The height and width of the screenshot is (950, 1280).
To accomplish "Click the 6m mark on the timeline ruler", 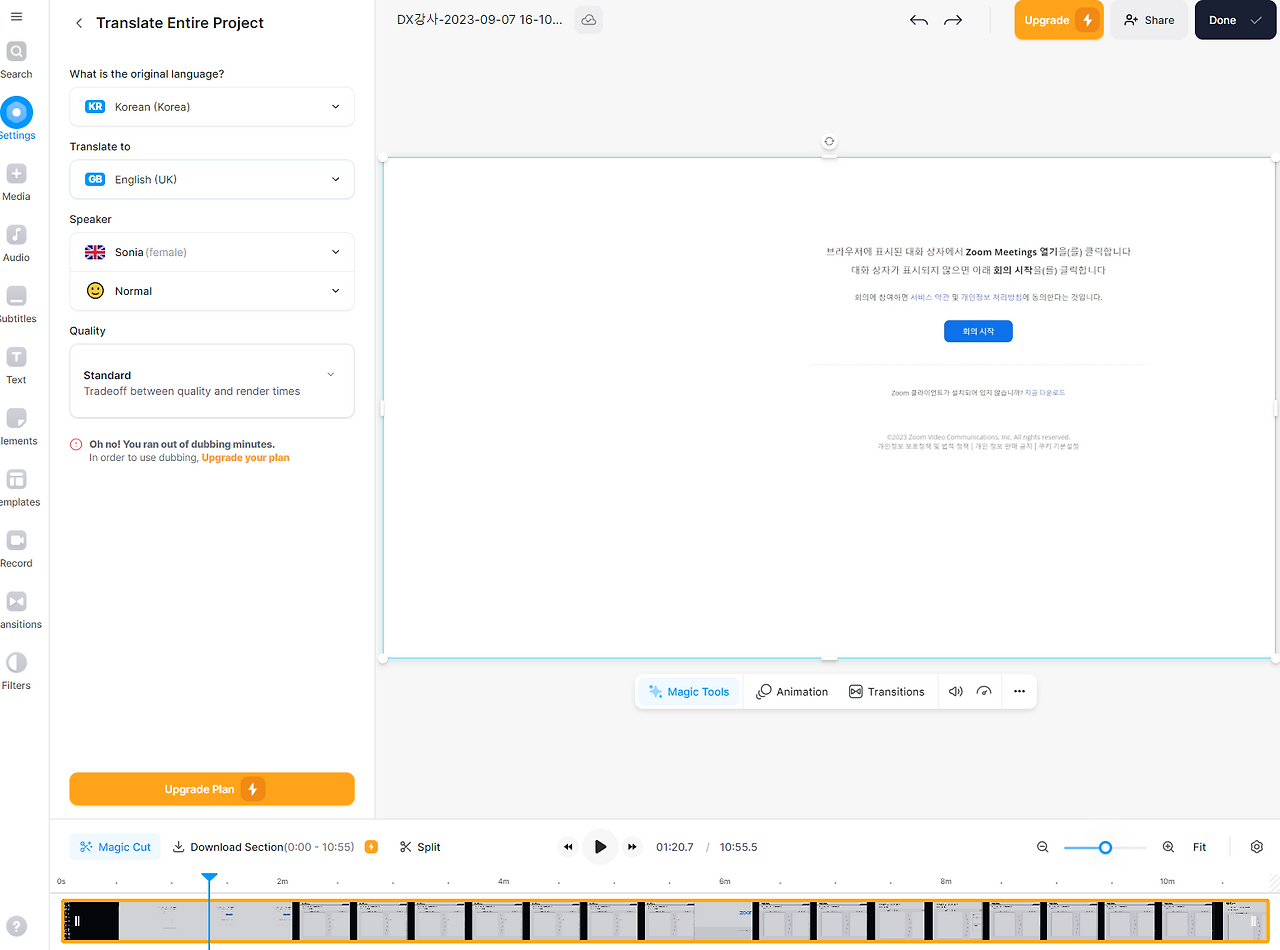I will tap(724, 881).
